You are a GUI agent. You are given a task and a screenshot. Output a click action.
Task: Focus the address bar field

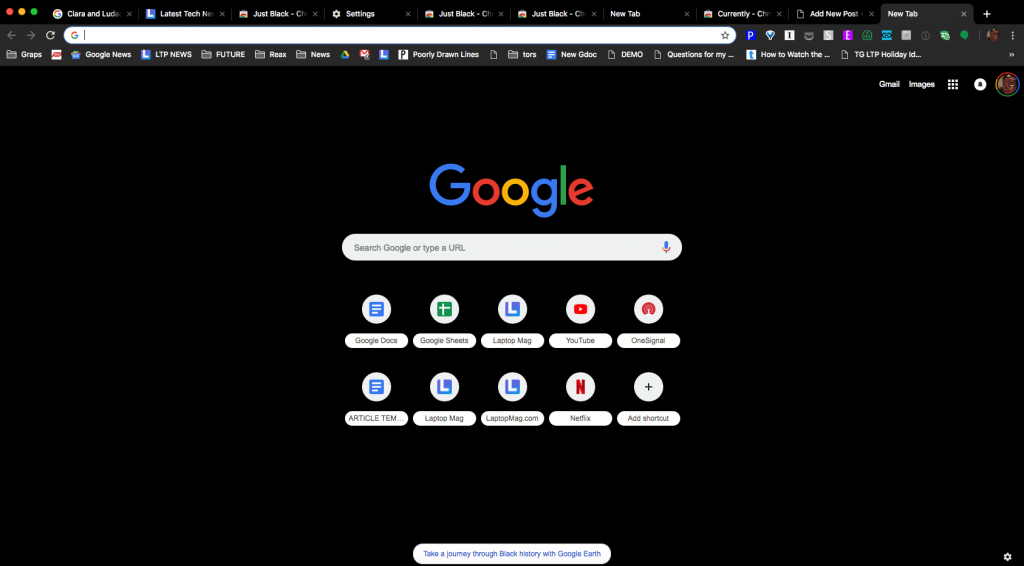(x=400, y=35)
